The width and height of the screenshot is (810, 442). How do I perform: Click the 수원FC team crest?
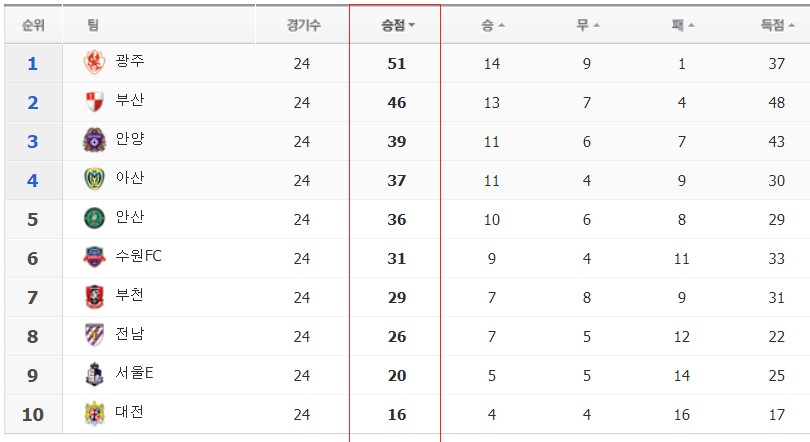(95, 257)
